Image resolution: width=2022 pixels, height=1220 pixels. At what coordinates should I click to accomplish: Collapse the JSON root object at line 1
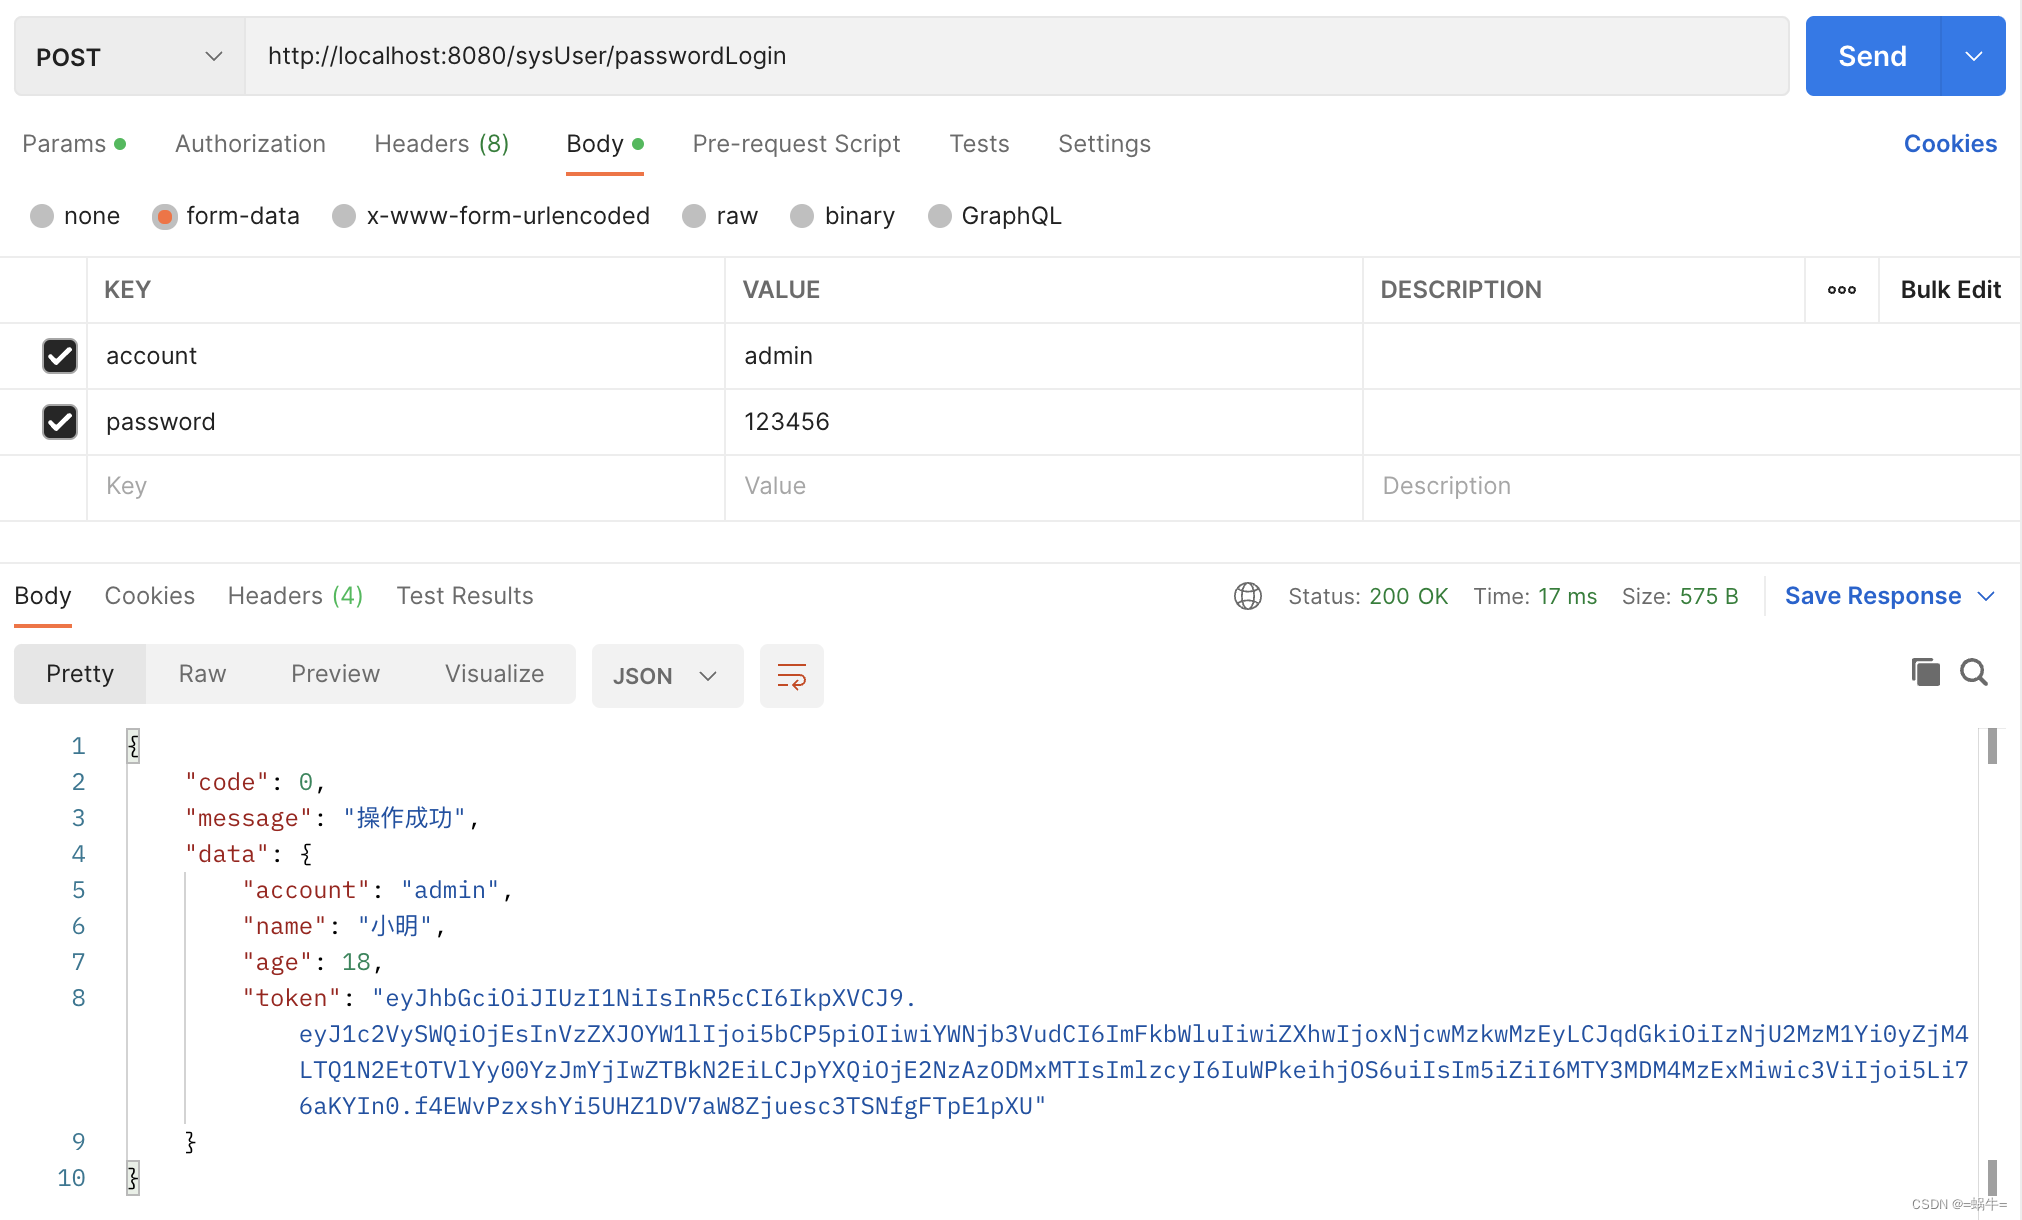pos(133,746)
